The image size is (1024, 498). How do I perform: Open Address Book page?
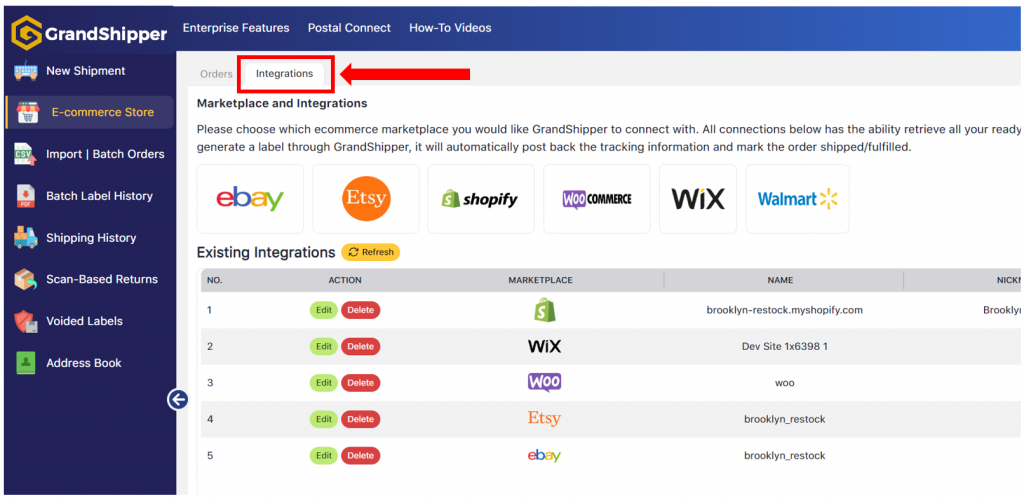coord(84,363)
